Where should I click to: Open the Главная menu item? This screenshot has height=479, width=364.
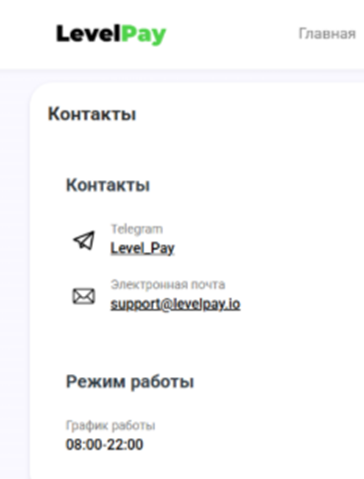pos(327,34)
